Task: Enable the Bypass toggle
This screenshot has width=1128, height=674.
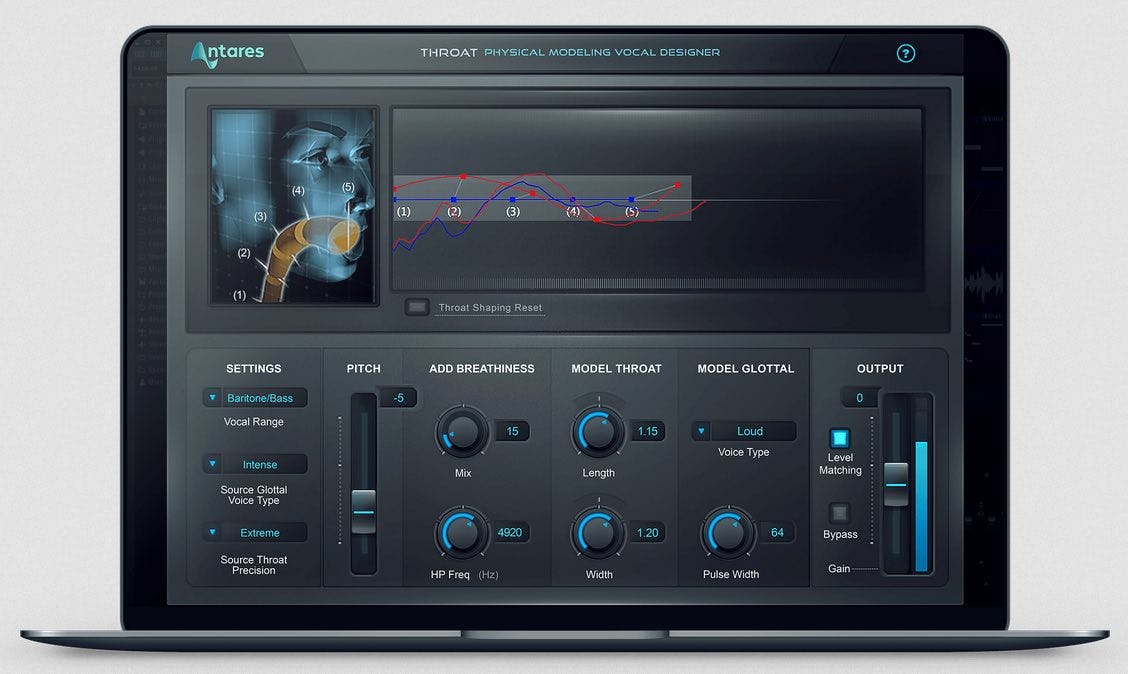Action: pos(839,513)
